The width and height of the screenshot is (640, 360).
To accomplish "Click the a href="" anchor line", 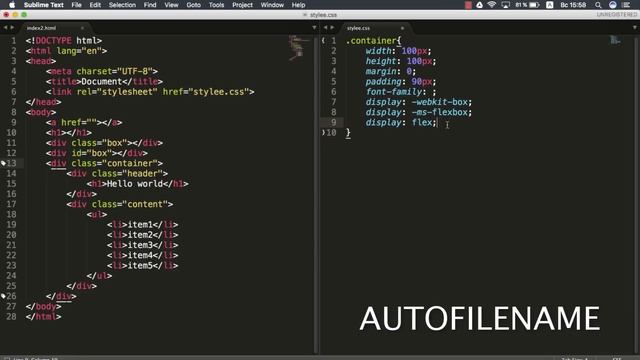I will (84, 122).
